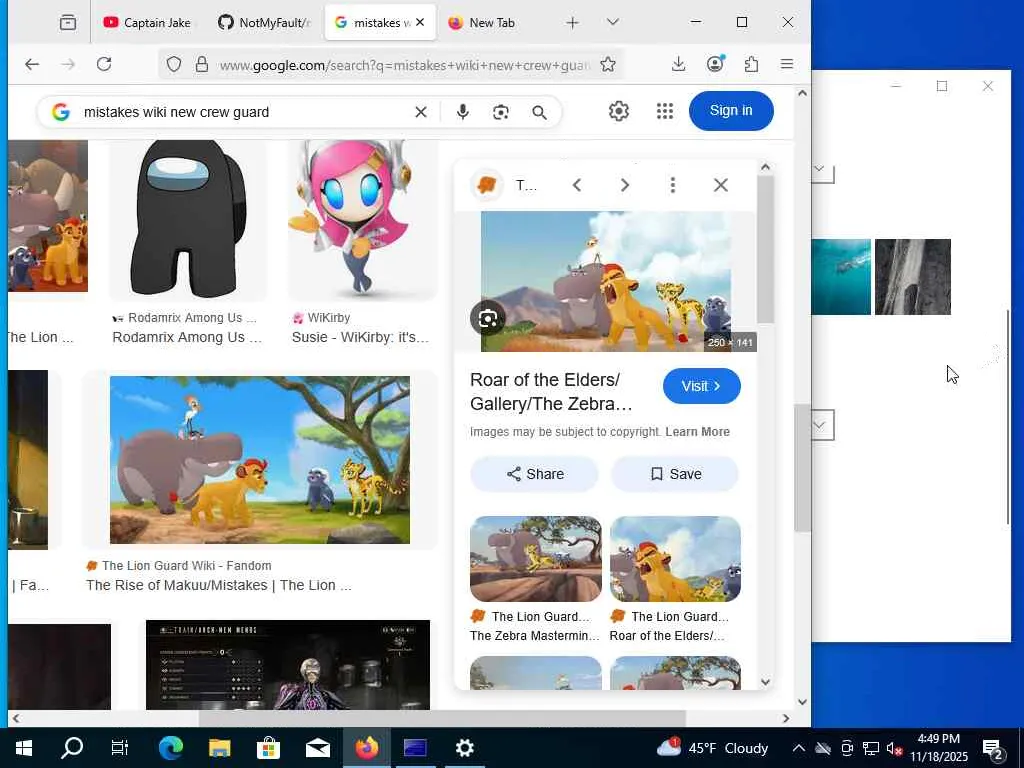Screen dimensions: 1024x768
Task: Click the page vertical scrollbar thumb
Action: coord(802,468)
